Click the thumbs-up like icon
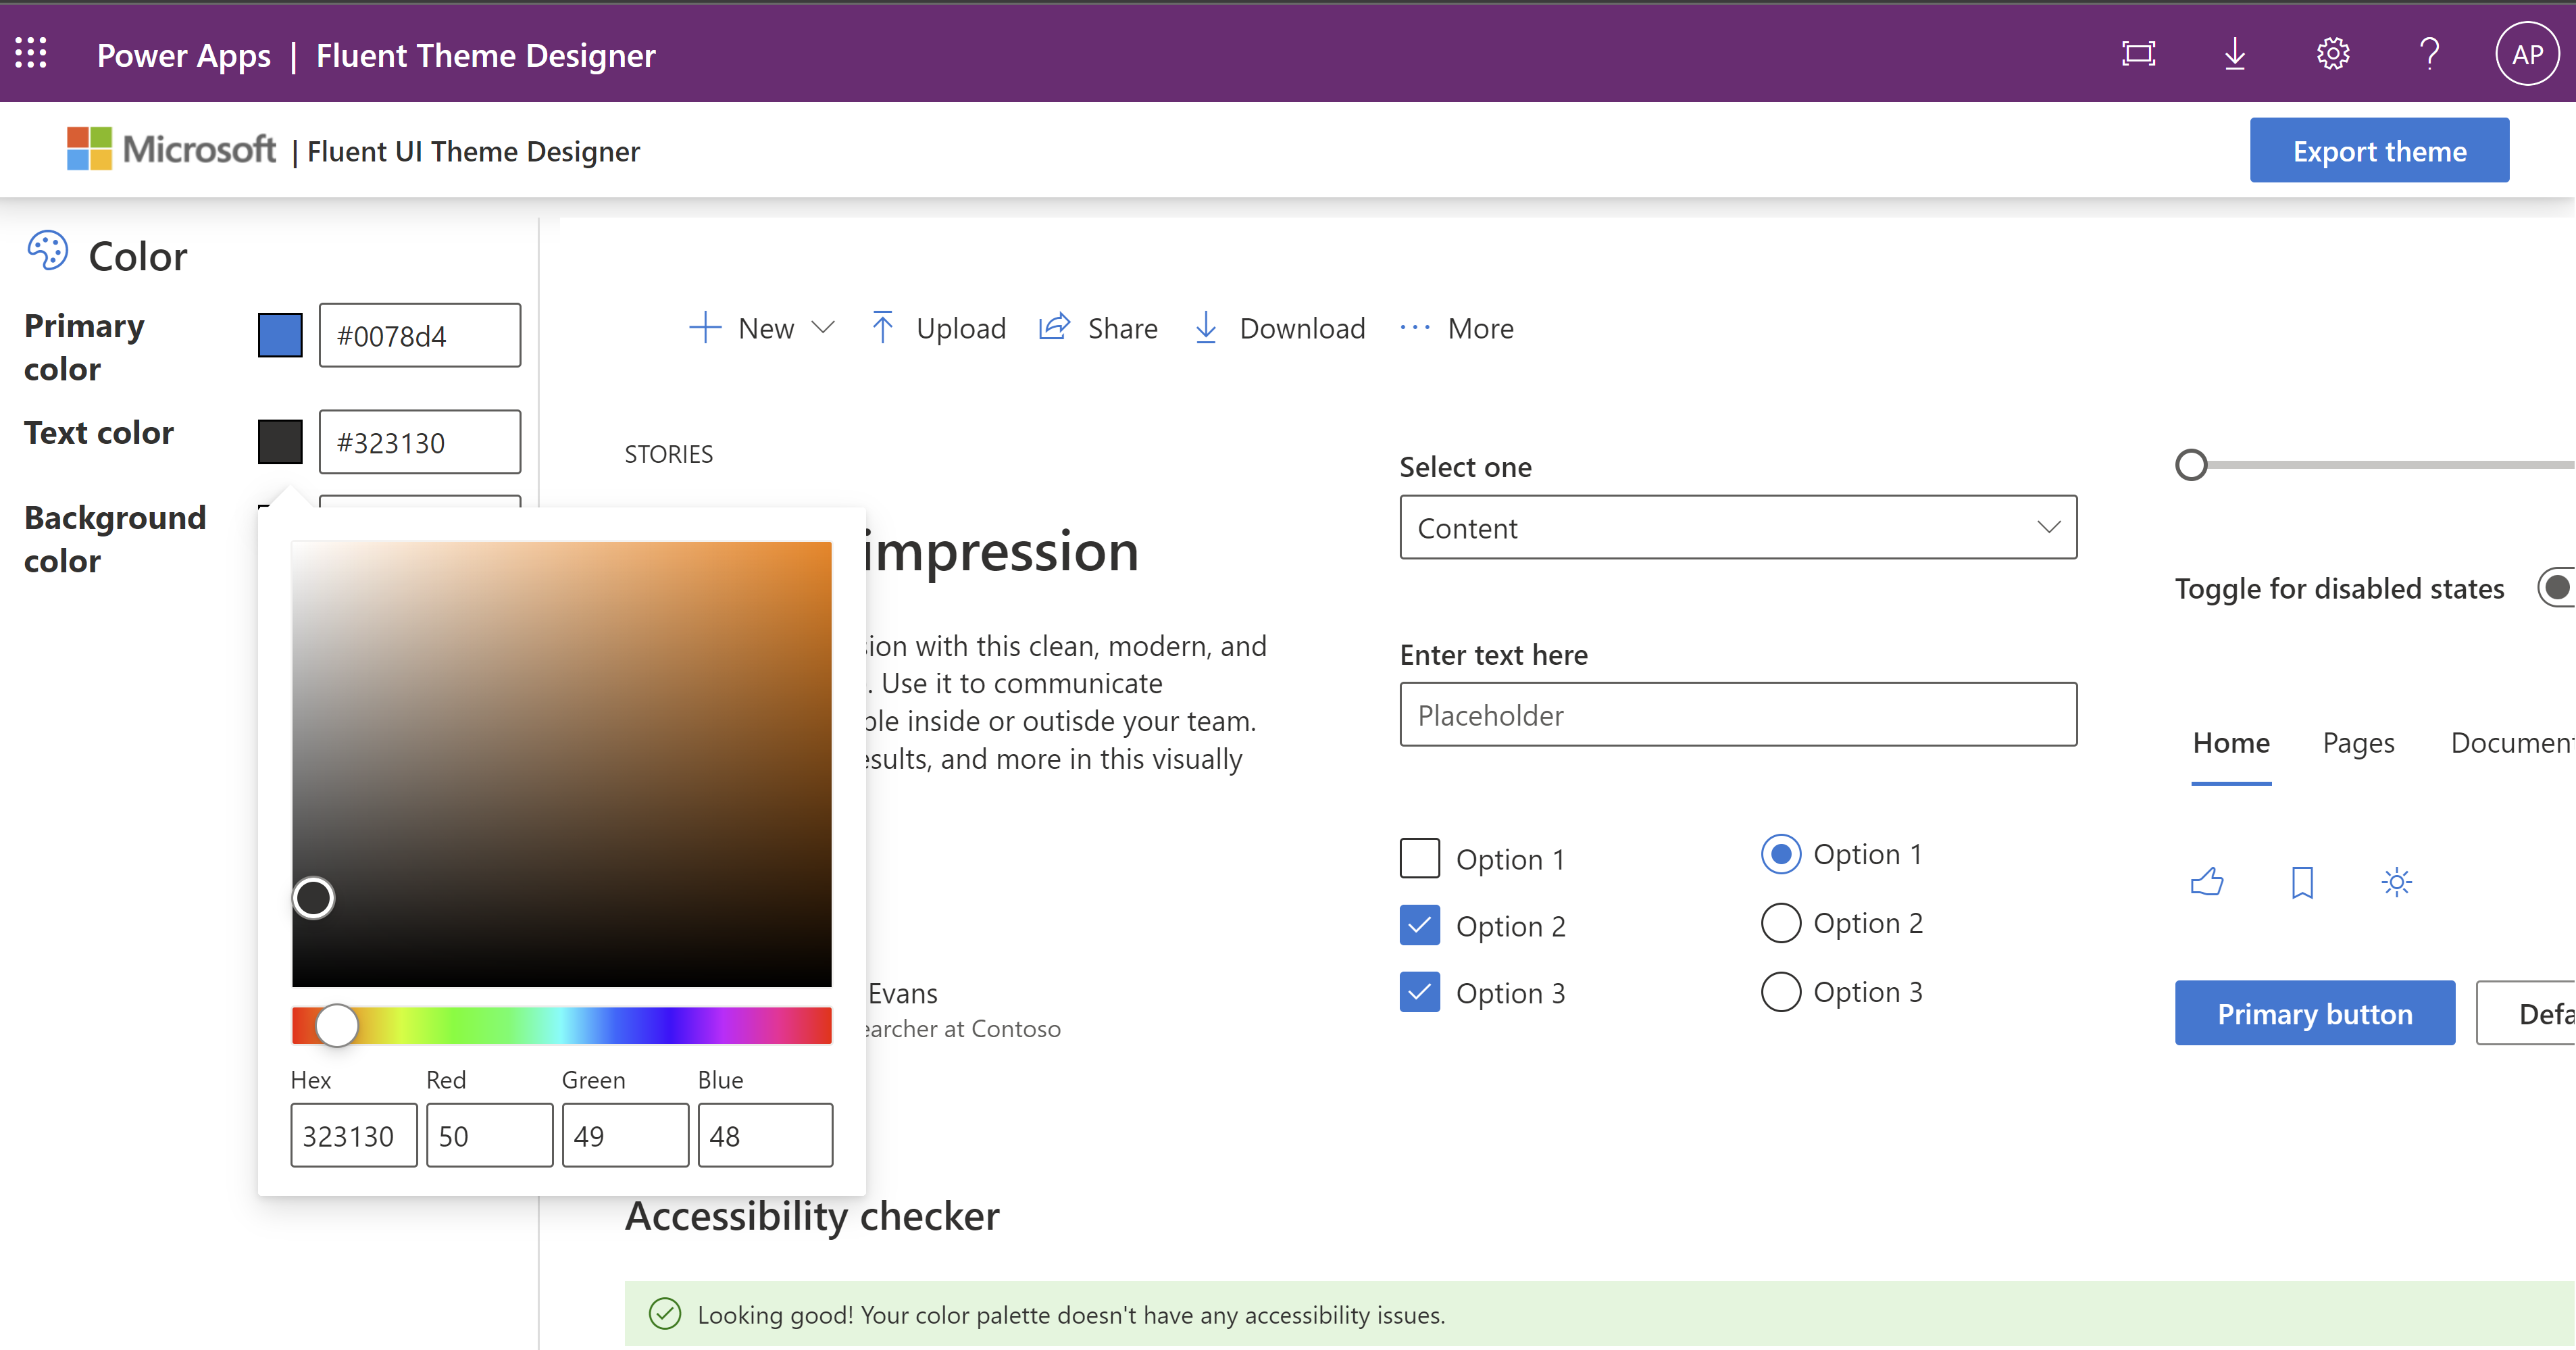The height and width of the screenshot is (1350, 2576). [x=2207, y=882]
